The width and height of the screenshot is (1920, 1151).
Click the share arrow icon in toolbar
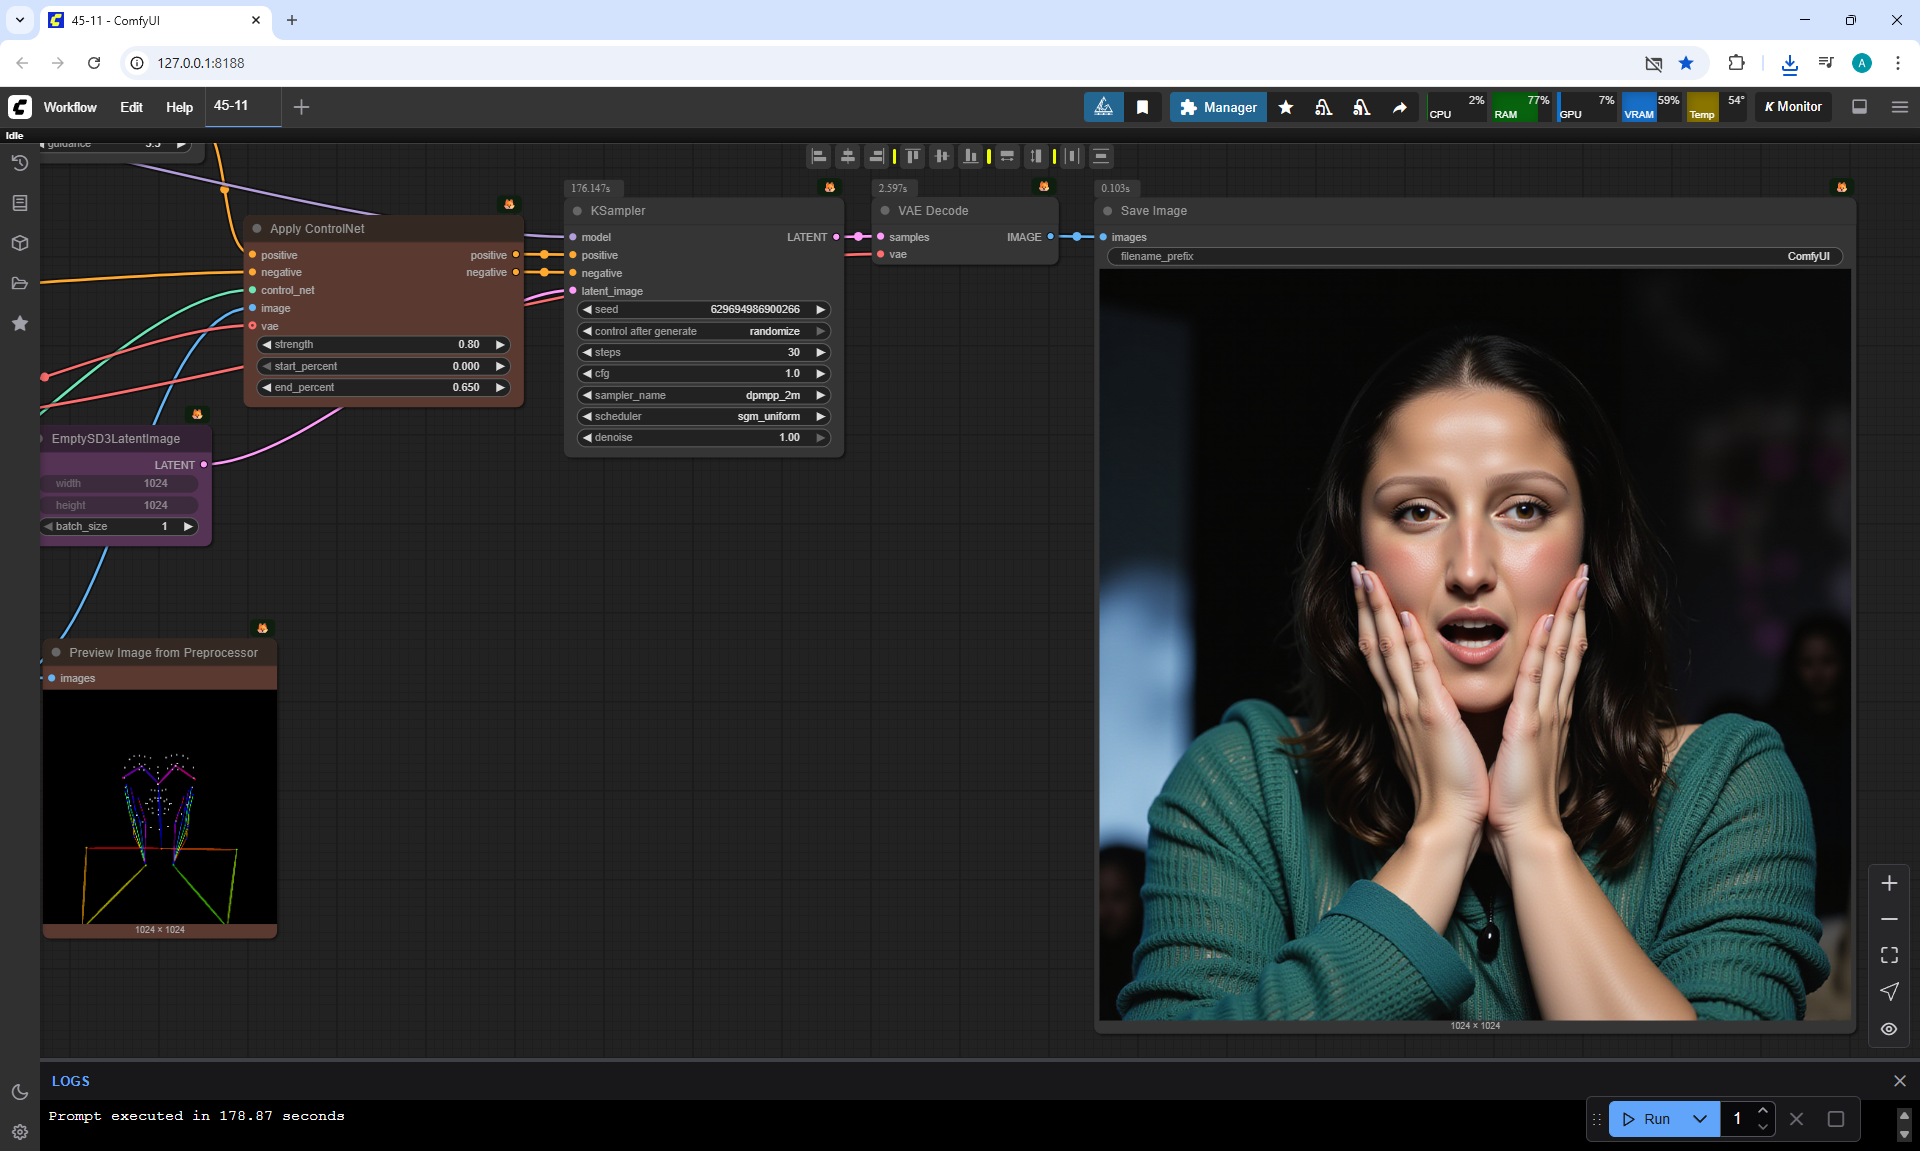[x=1399, y=107]
